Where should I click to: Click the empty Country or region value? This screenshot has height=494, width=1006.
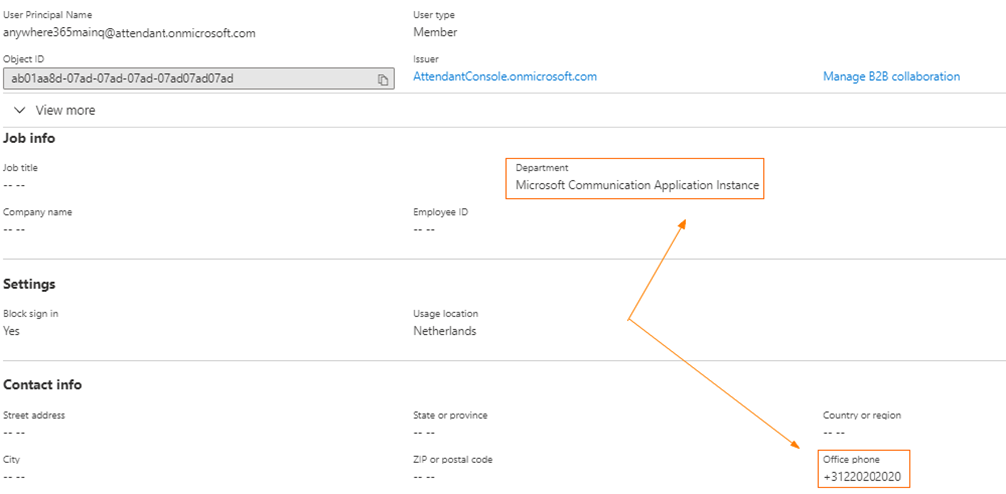(x=834, y=432)
